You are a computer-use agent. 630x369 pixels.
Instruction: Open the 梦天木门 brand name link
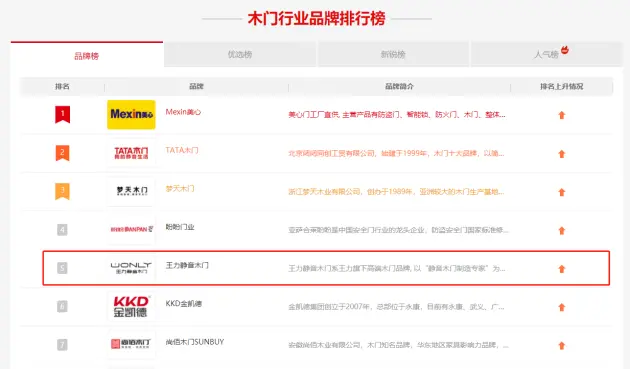point(180,189)
